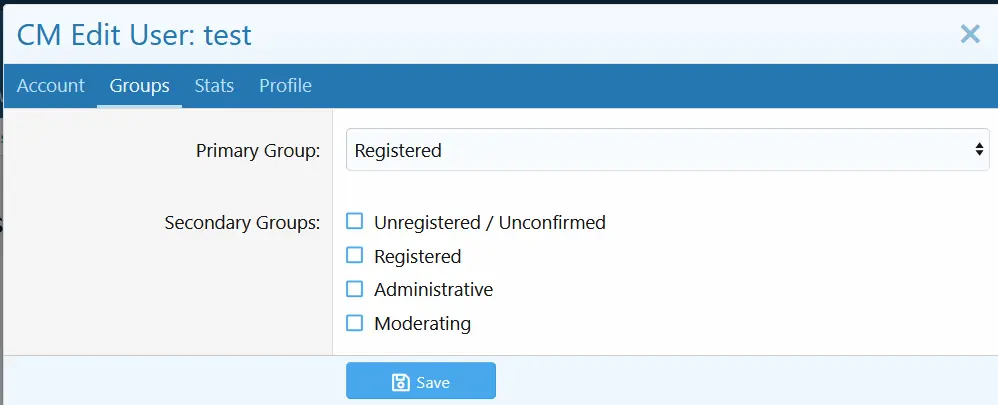The image size is (998, 405).
Task: Open the Stats tab
Action: coord(214,86)
